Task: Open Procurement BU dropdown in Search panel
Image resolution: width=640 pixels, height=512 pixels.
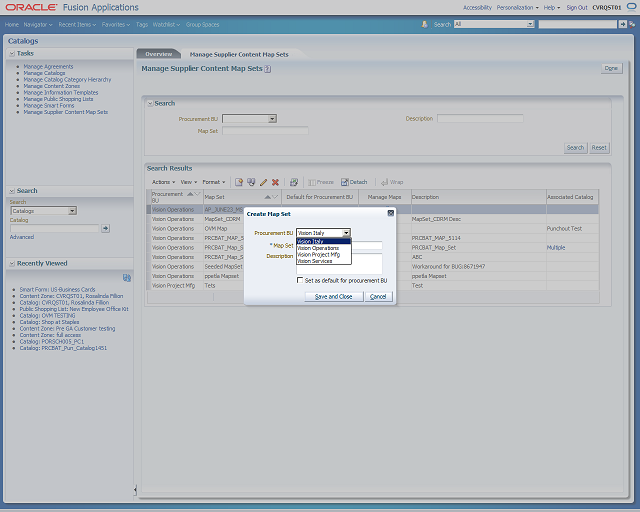Action: (x=272, y=119)
